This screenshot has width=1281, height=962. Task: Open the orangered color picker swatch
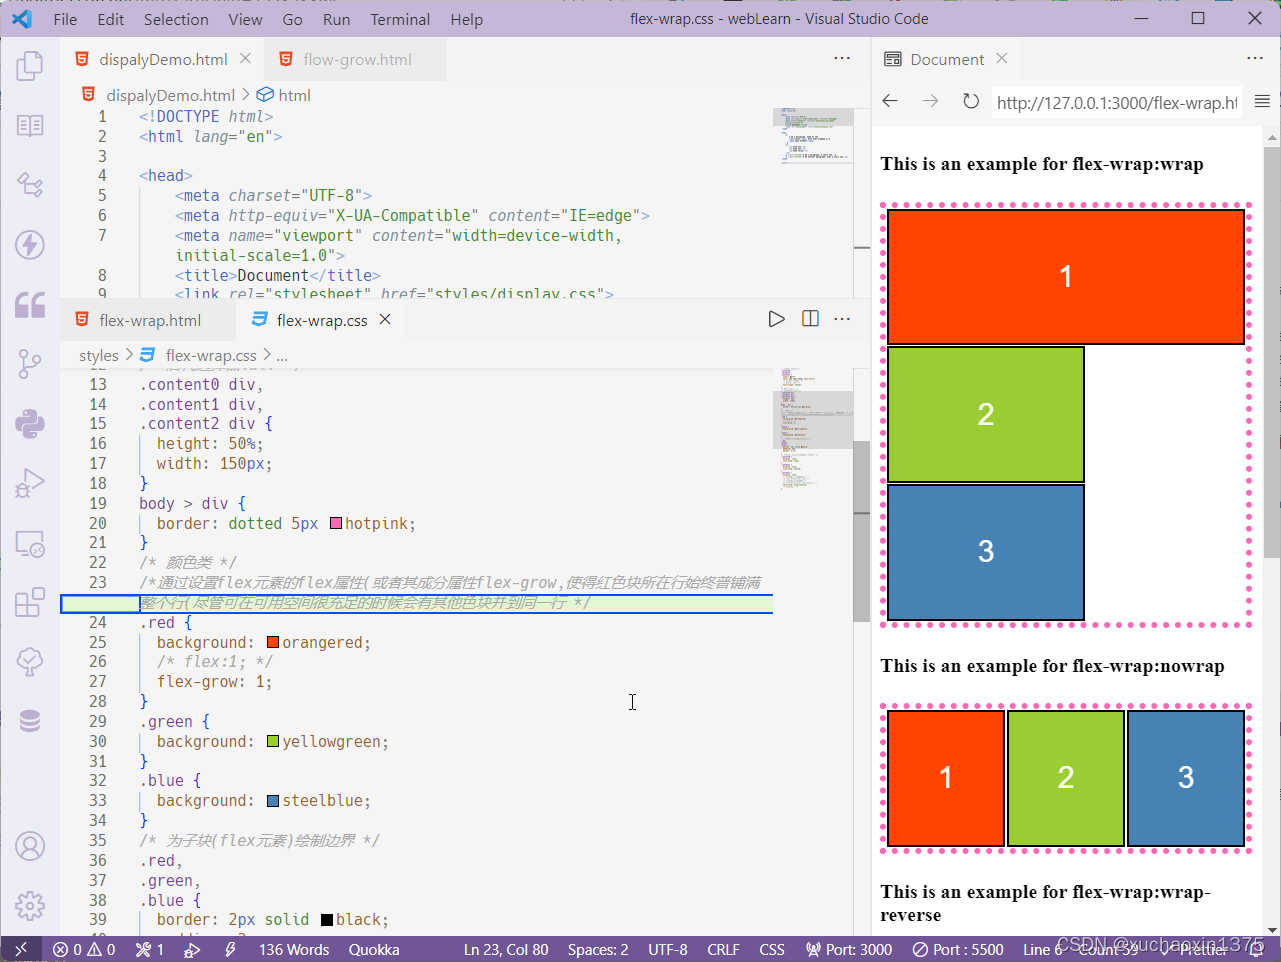click(x=273, y=642)
